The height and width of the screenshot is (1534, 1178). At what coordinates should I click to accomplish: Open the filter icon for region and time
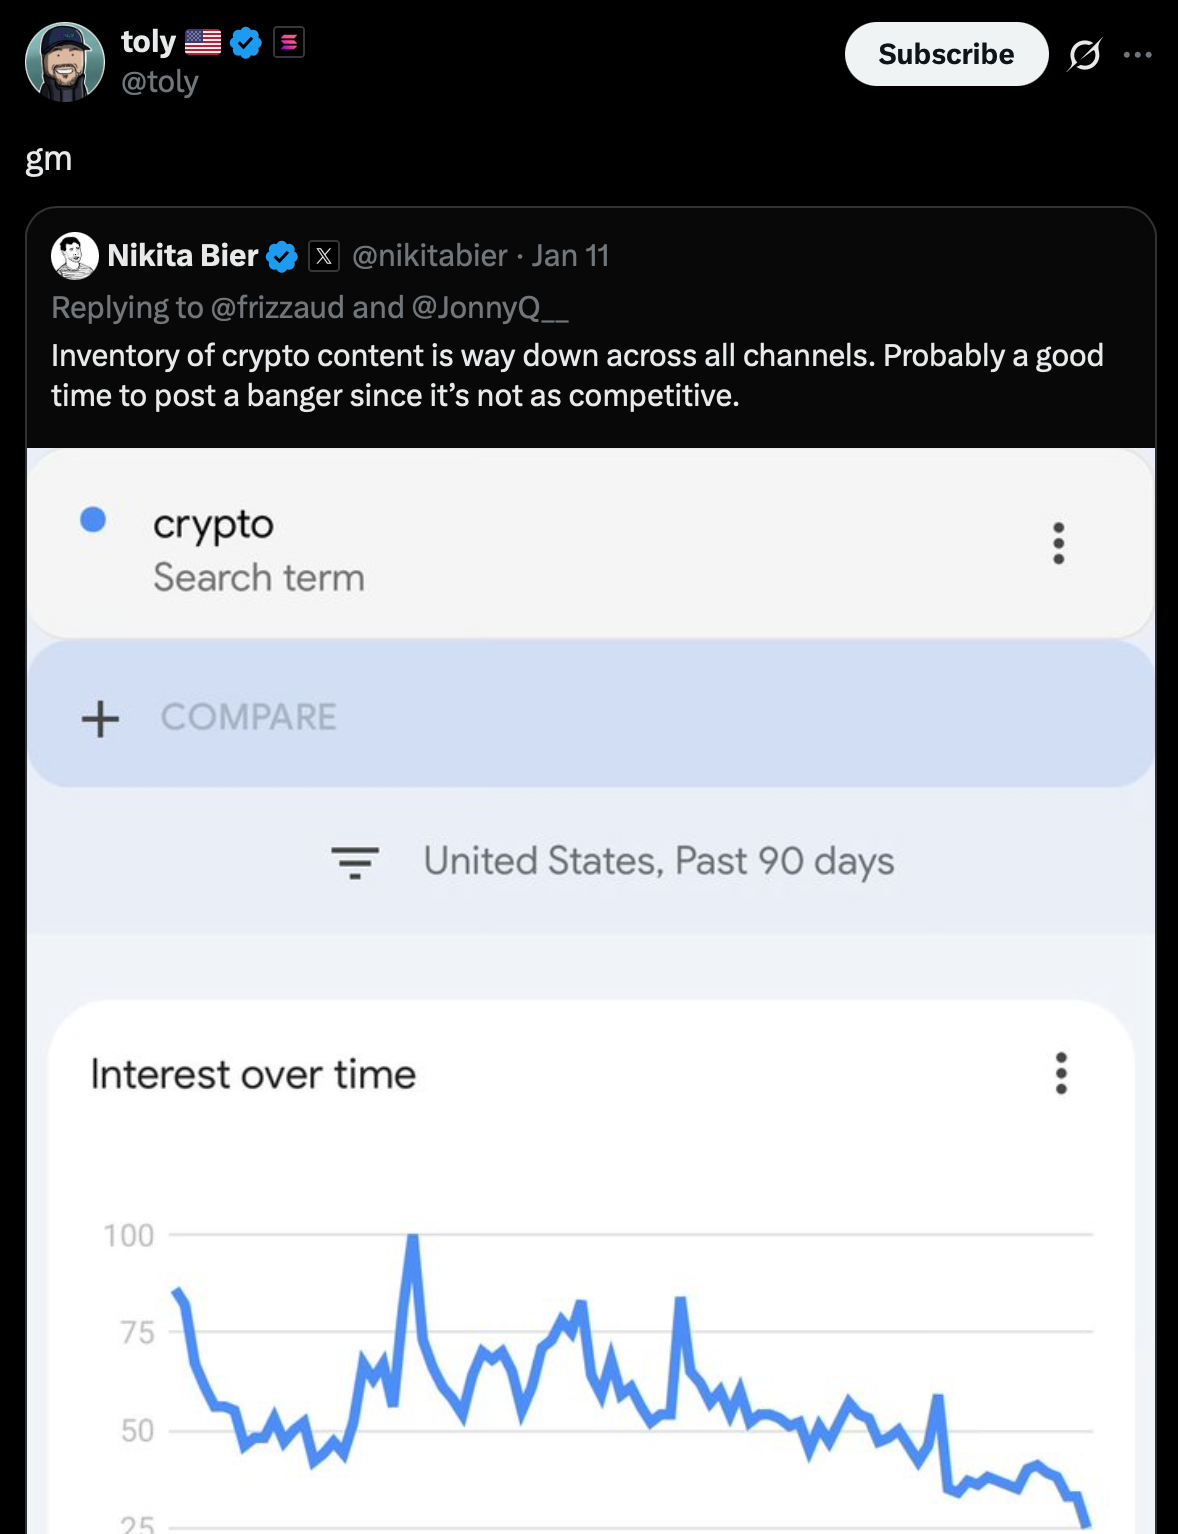[x=355, y=861]
